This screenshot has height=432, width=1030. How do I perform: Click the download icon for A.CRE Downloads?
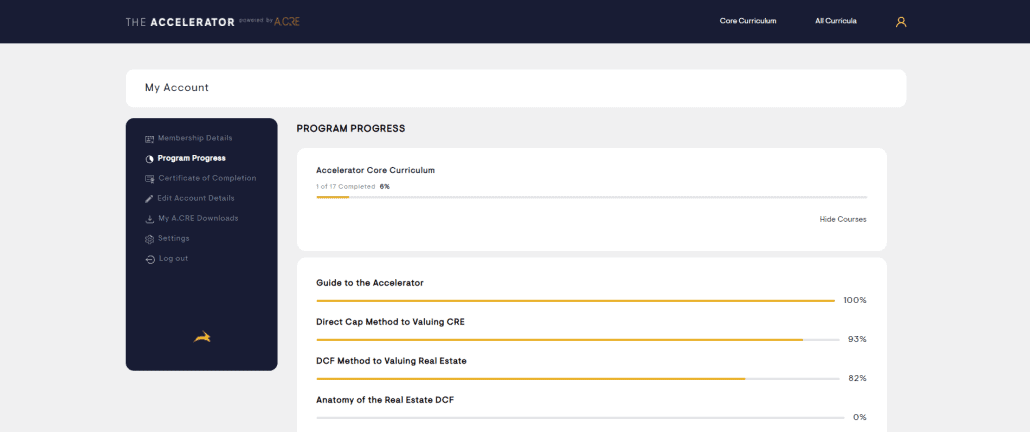(x=149, y=219)
